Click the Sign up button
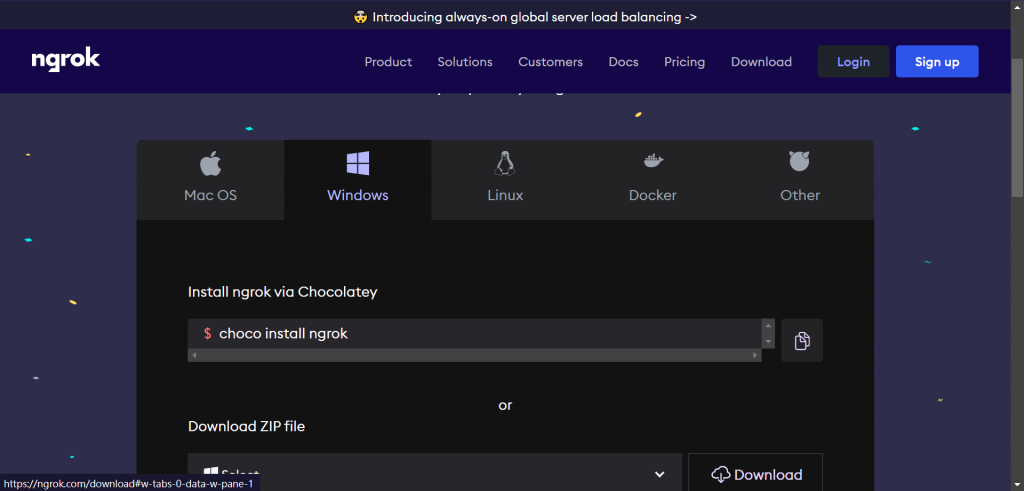 point(937,62)
